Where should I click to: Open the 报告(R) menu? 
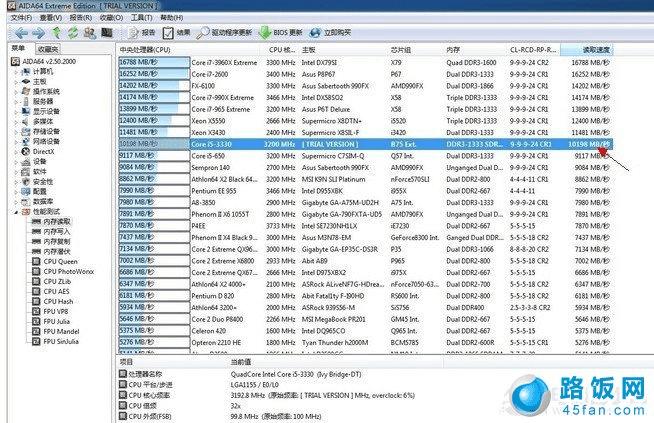pyautogui.click(x=80, y=18)
